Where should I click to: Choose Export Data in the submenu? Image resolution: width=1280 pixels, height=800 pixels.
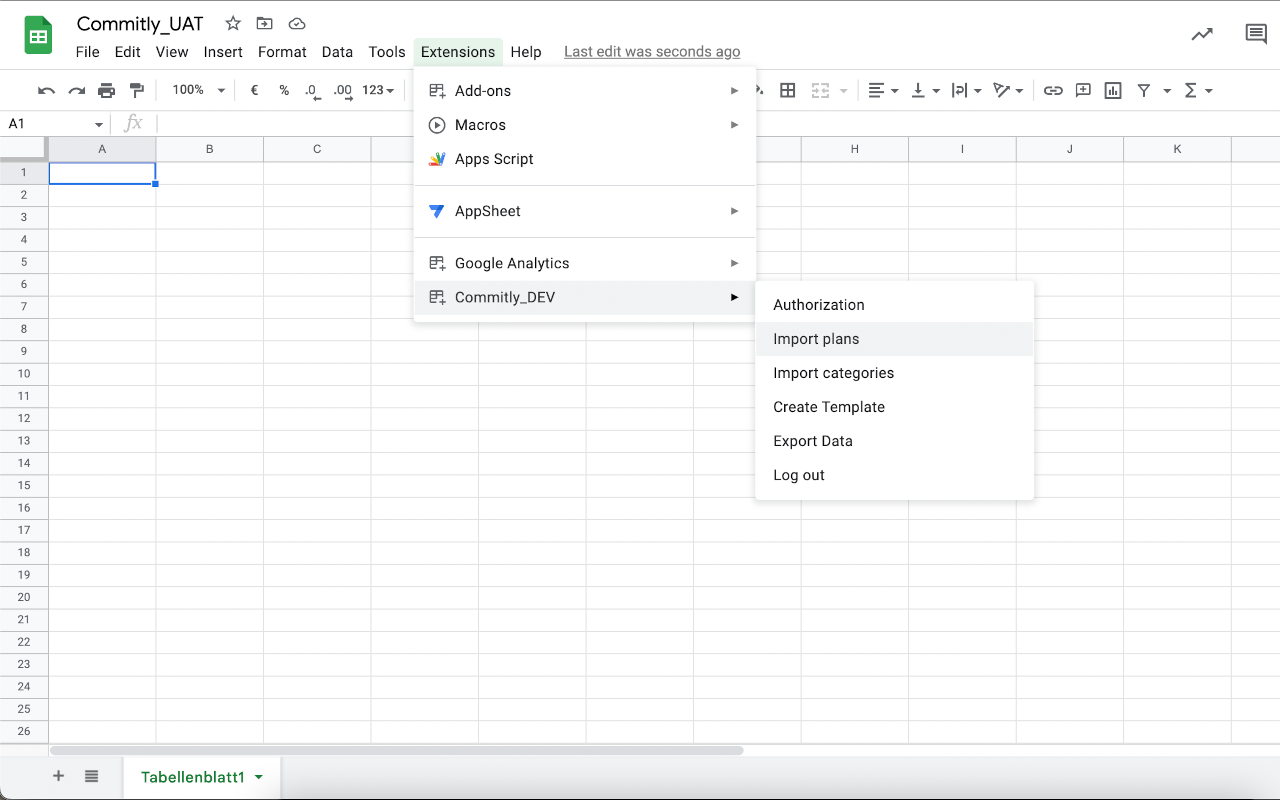point(895,441)
